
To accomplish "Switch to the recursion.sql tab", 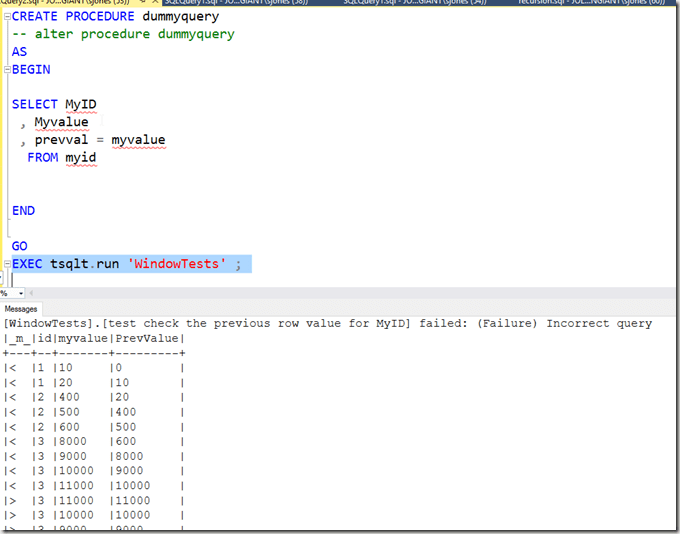I will [590, 3].
